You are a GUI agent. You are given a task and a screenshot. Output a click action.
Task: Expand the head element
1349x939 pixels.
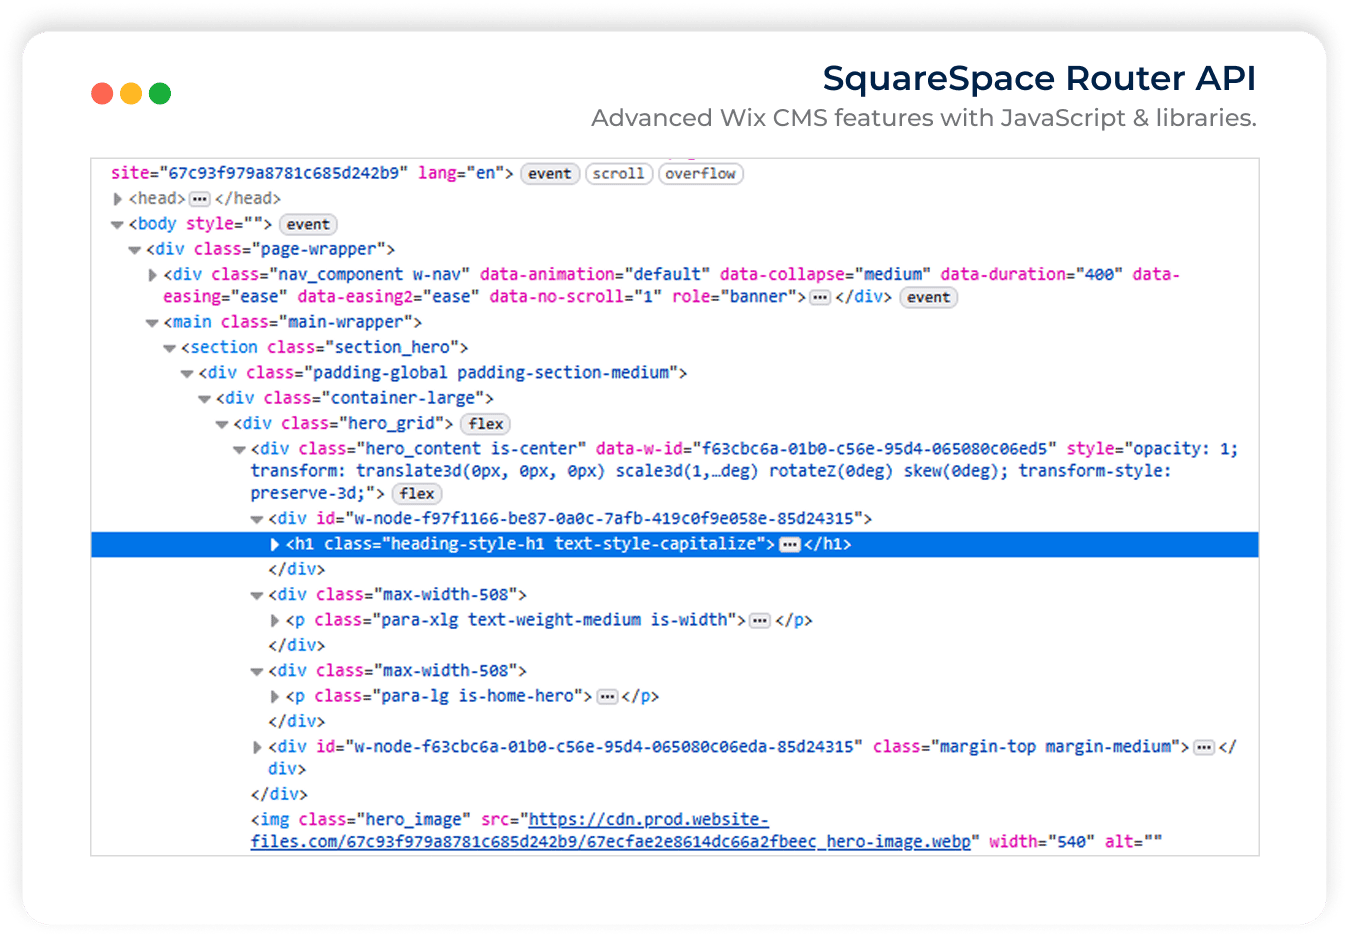pyautogui.click(x=118, y=199)
